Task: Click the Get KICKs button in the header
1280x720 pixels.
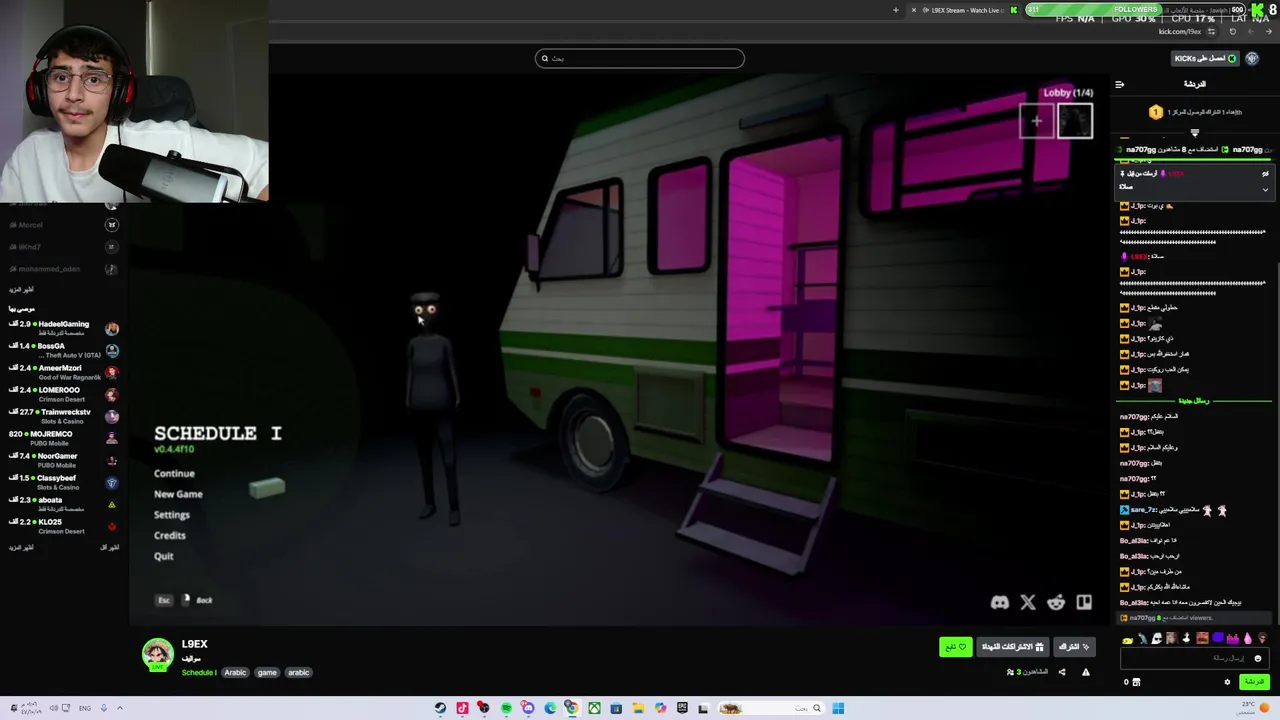Action: coord(1205,58)
